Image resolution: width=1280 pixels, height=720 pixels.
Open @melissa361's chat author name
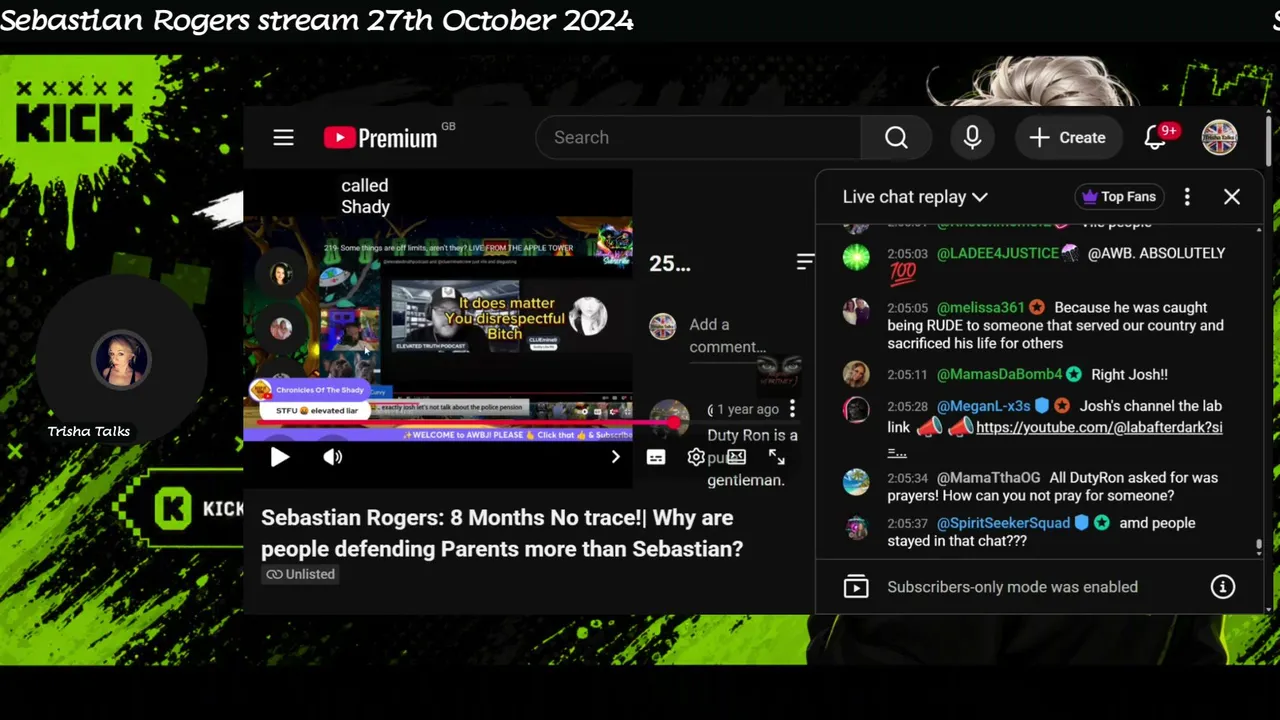[x=981, y=307]
